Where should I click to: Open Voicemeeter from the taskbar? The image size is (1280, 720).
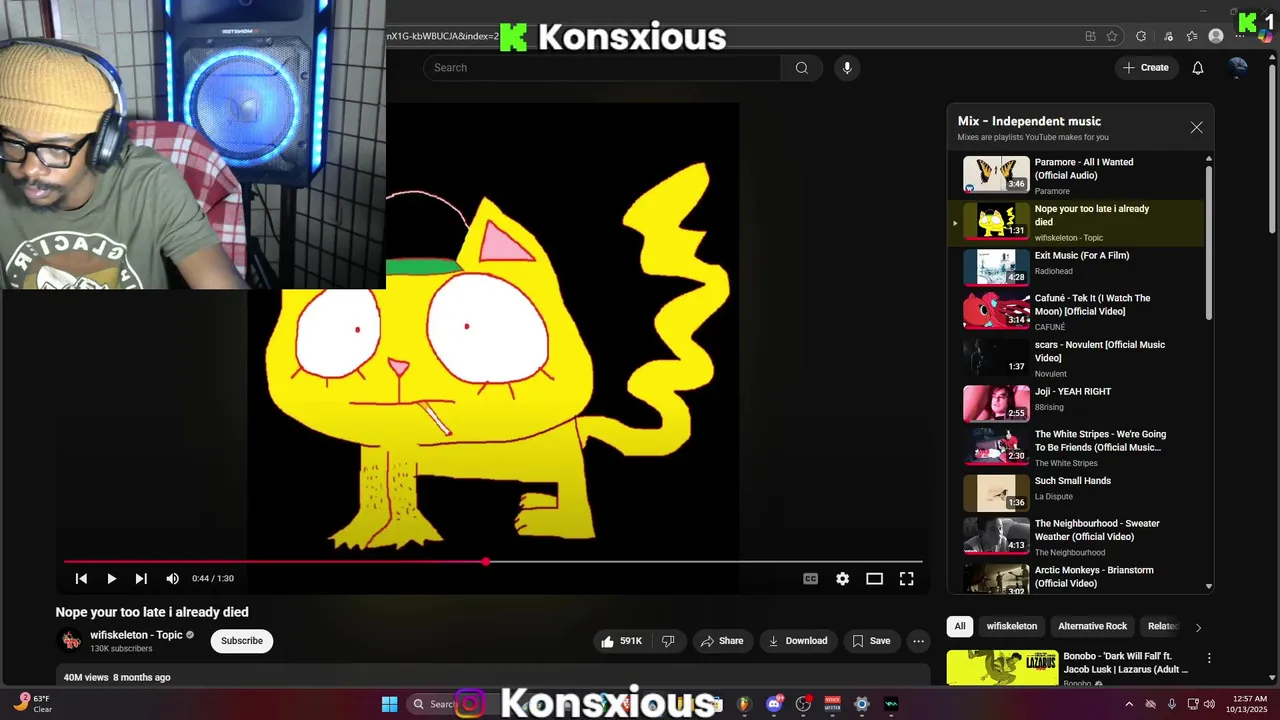(832, 704)
